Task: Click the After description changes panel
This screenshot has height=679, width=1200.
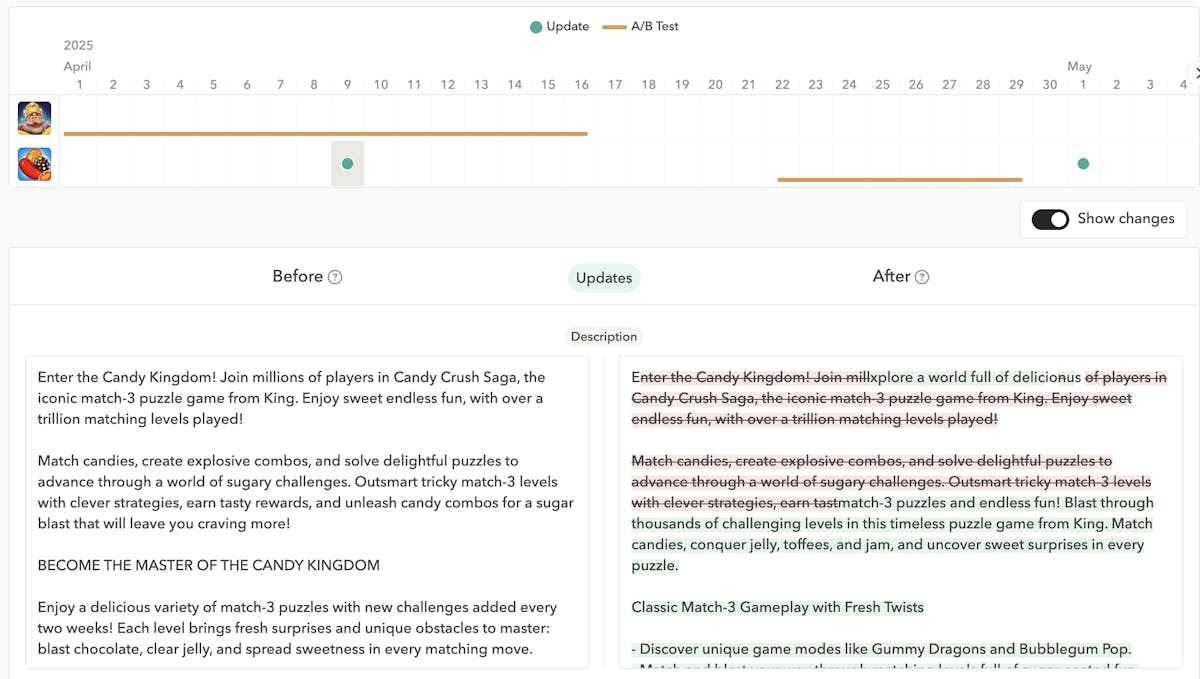Action: tap(900, 510)
